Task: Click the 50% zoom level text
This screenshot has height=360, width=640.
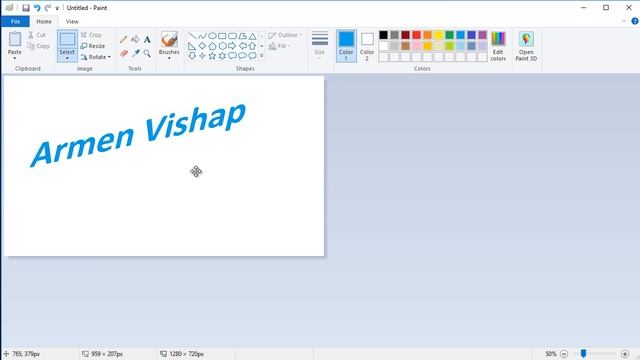Action: tap(551, 354)
